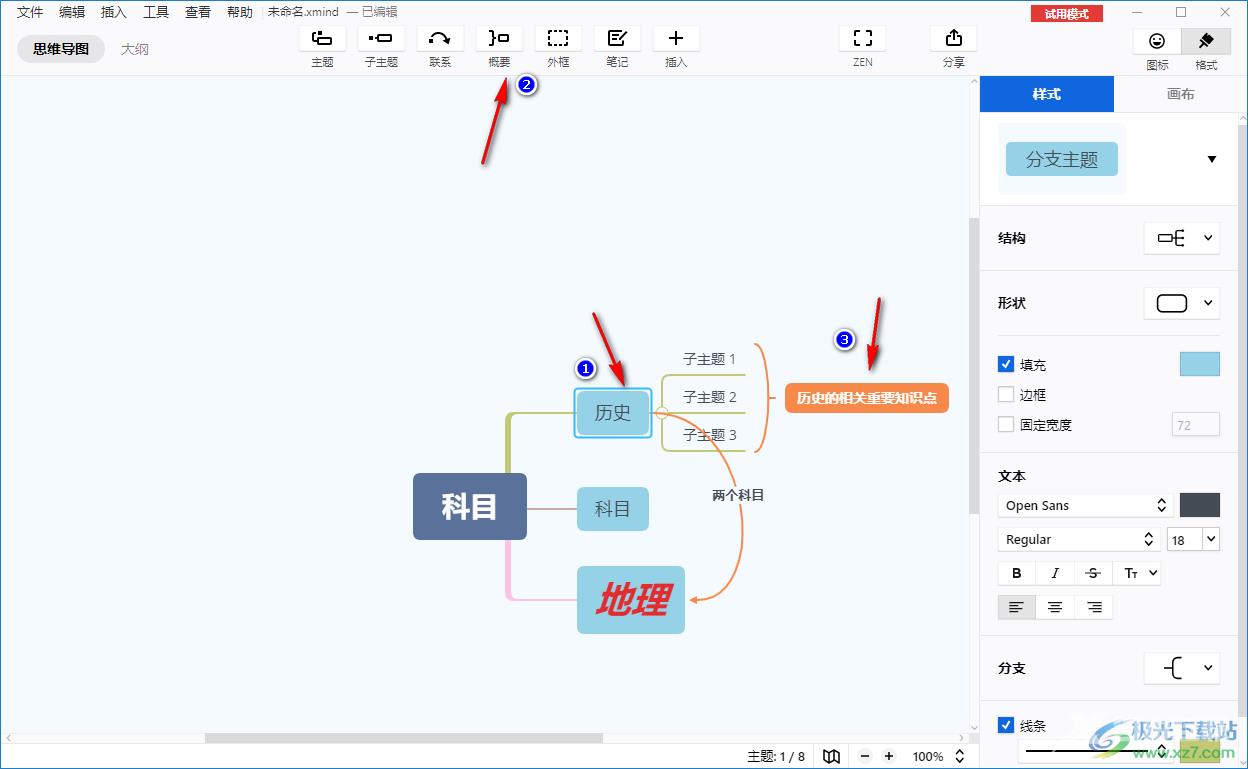Screen dimensions: 1248x769
Task: Switch to the 样式 (Style) tab
Action: click(1046, 94)
